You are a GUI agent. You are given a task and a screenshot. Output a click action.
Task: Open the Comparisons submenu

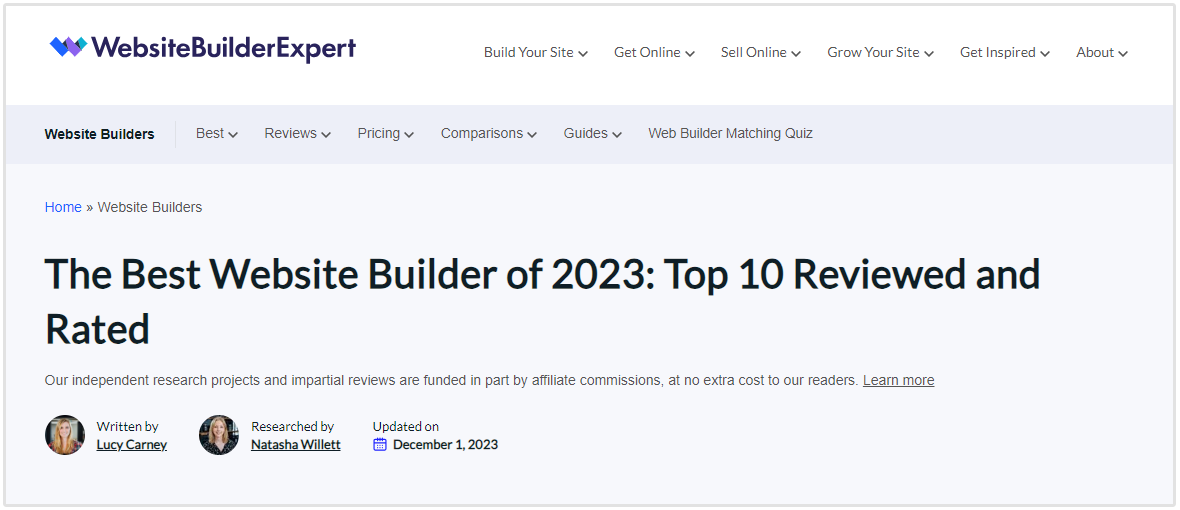(x=488, y=133)
